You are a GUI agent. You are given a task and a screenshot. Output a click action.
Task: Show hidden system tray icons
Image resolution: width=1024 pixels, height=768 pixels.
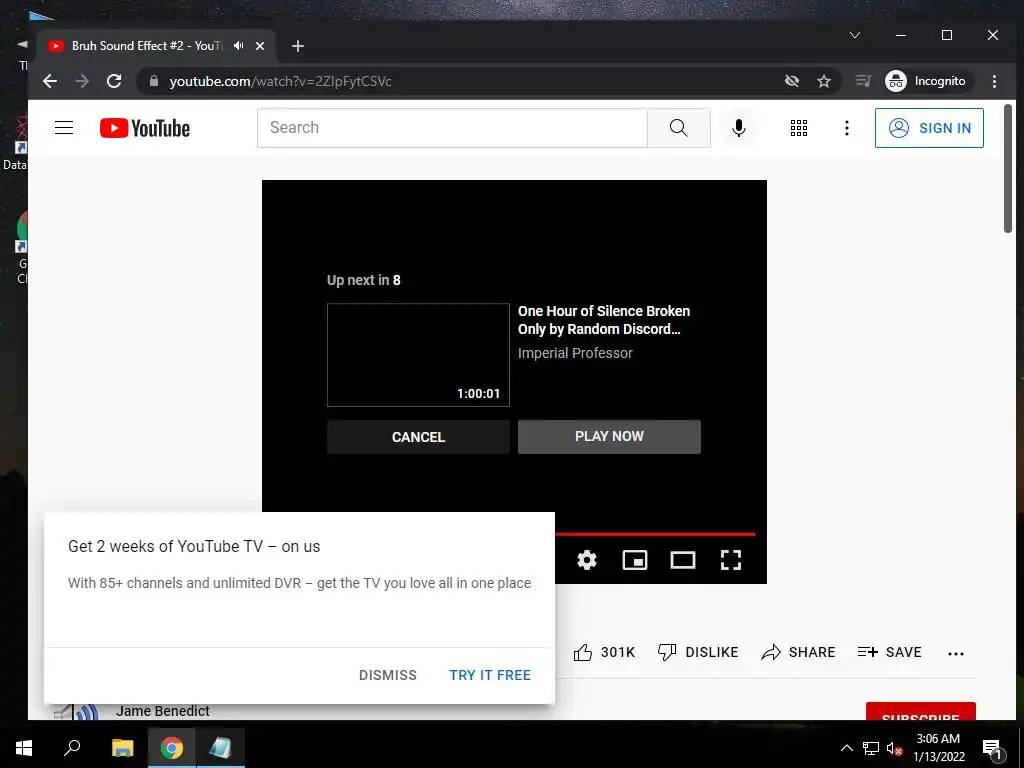846,748
